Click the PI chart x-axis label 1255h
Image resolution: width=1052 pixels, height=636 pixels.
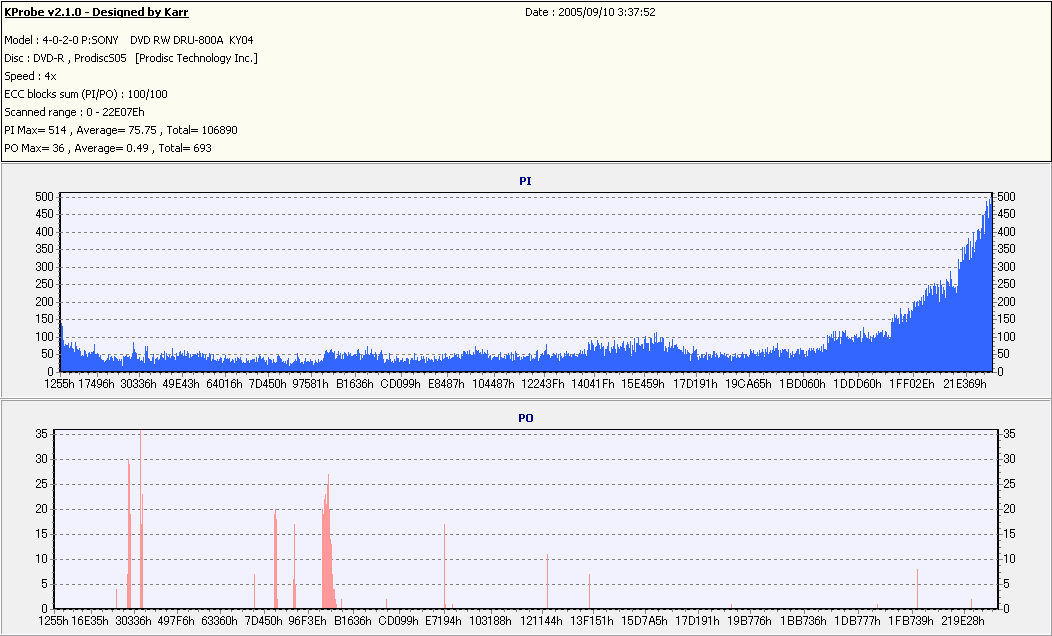click(x=60, y=384)
